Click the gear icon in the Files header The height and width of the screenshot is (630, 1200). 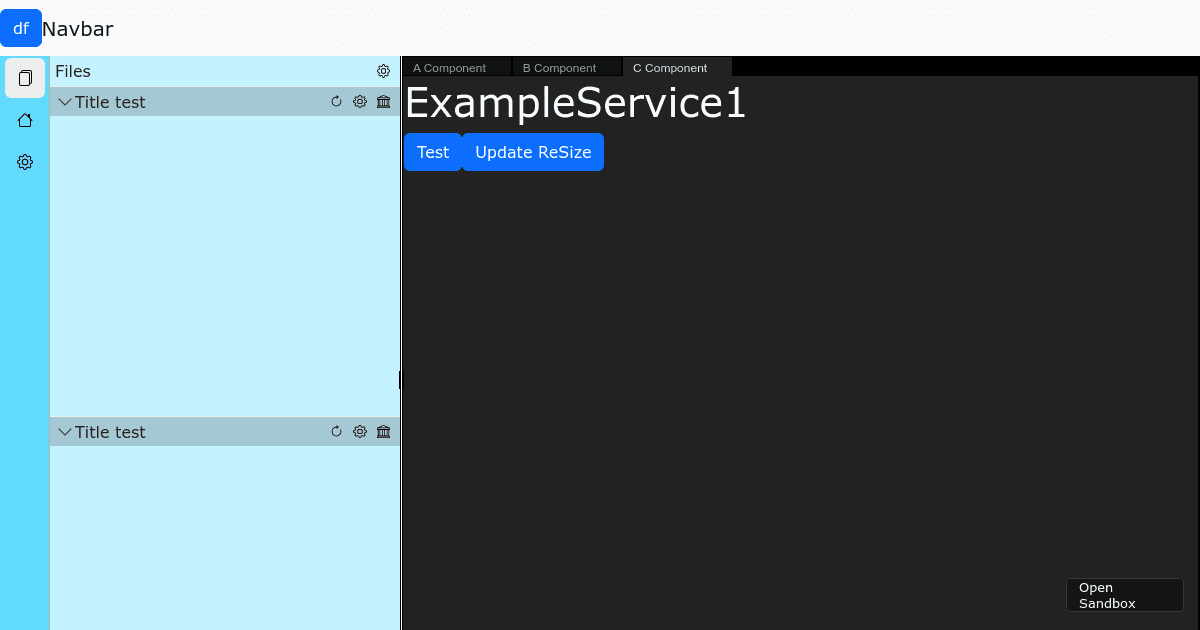click(383, 71)
